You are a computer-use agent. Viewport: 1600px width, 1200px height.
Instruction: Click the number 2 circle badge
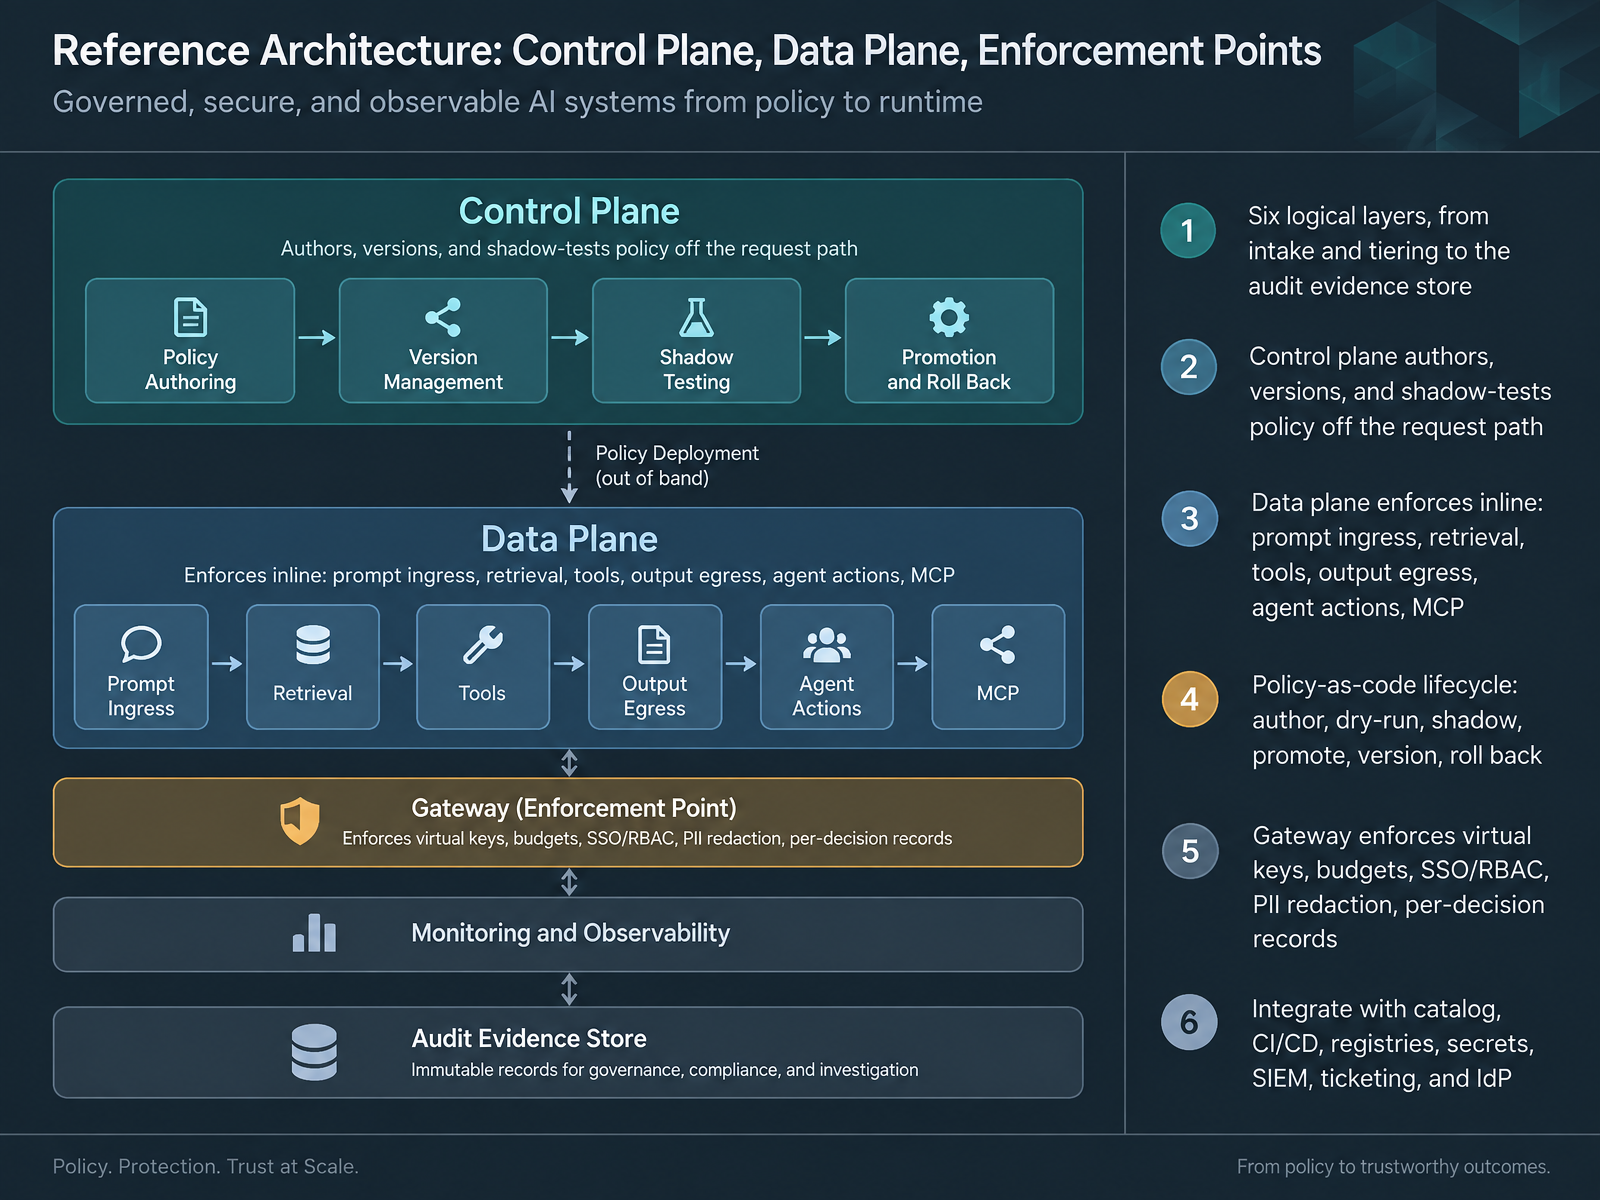pos(1188,367)
